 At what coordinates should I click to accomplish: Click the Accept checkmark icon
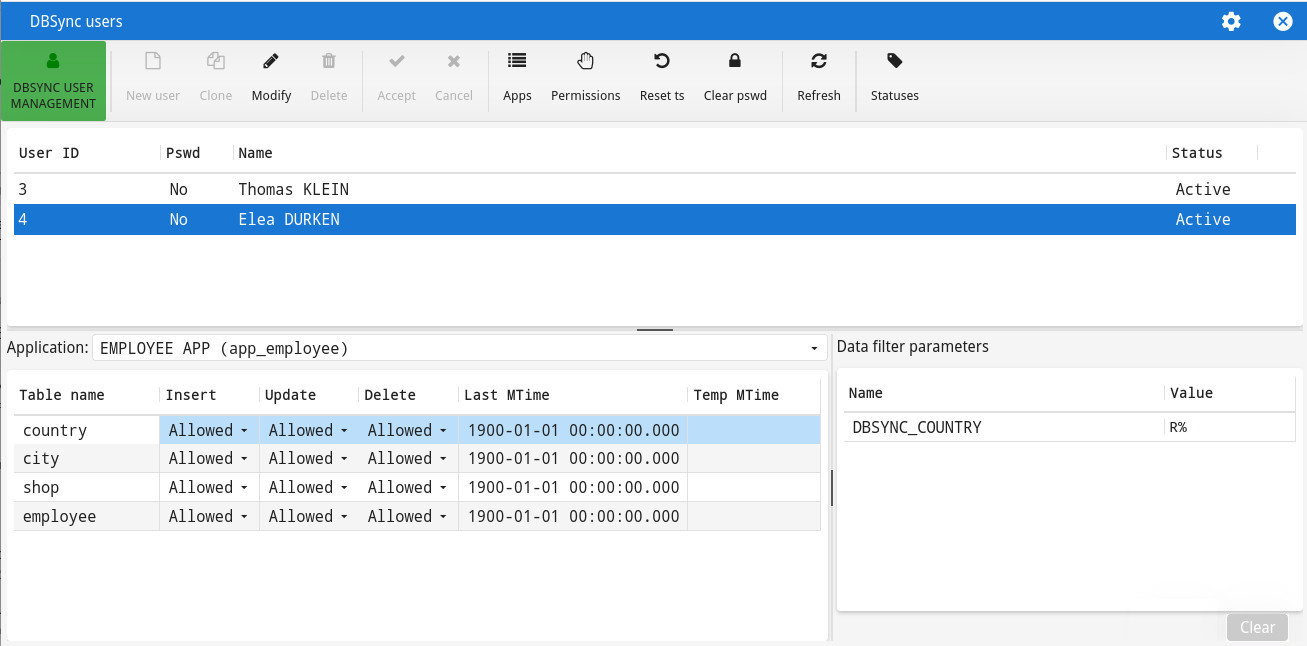(396, 62)
